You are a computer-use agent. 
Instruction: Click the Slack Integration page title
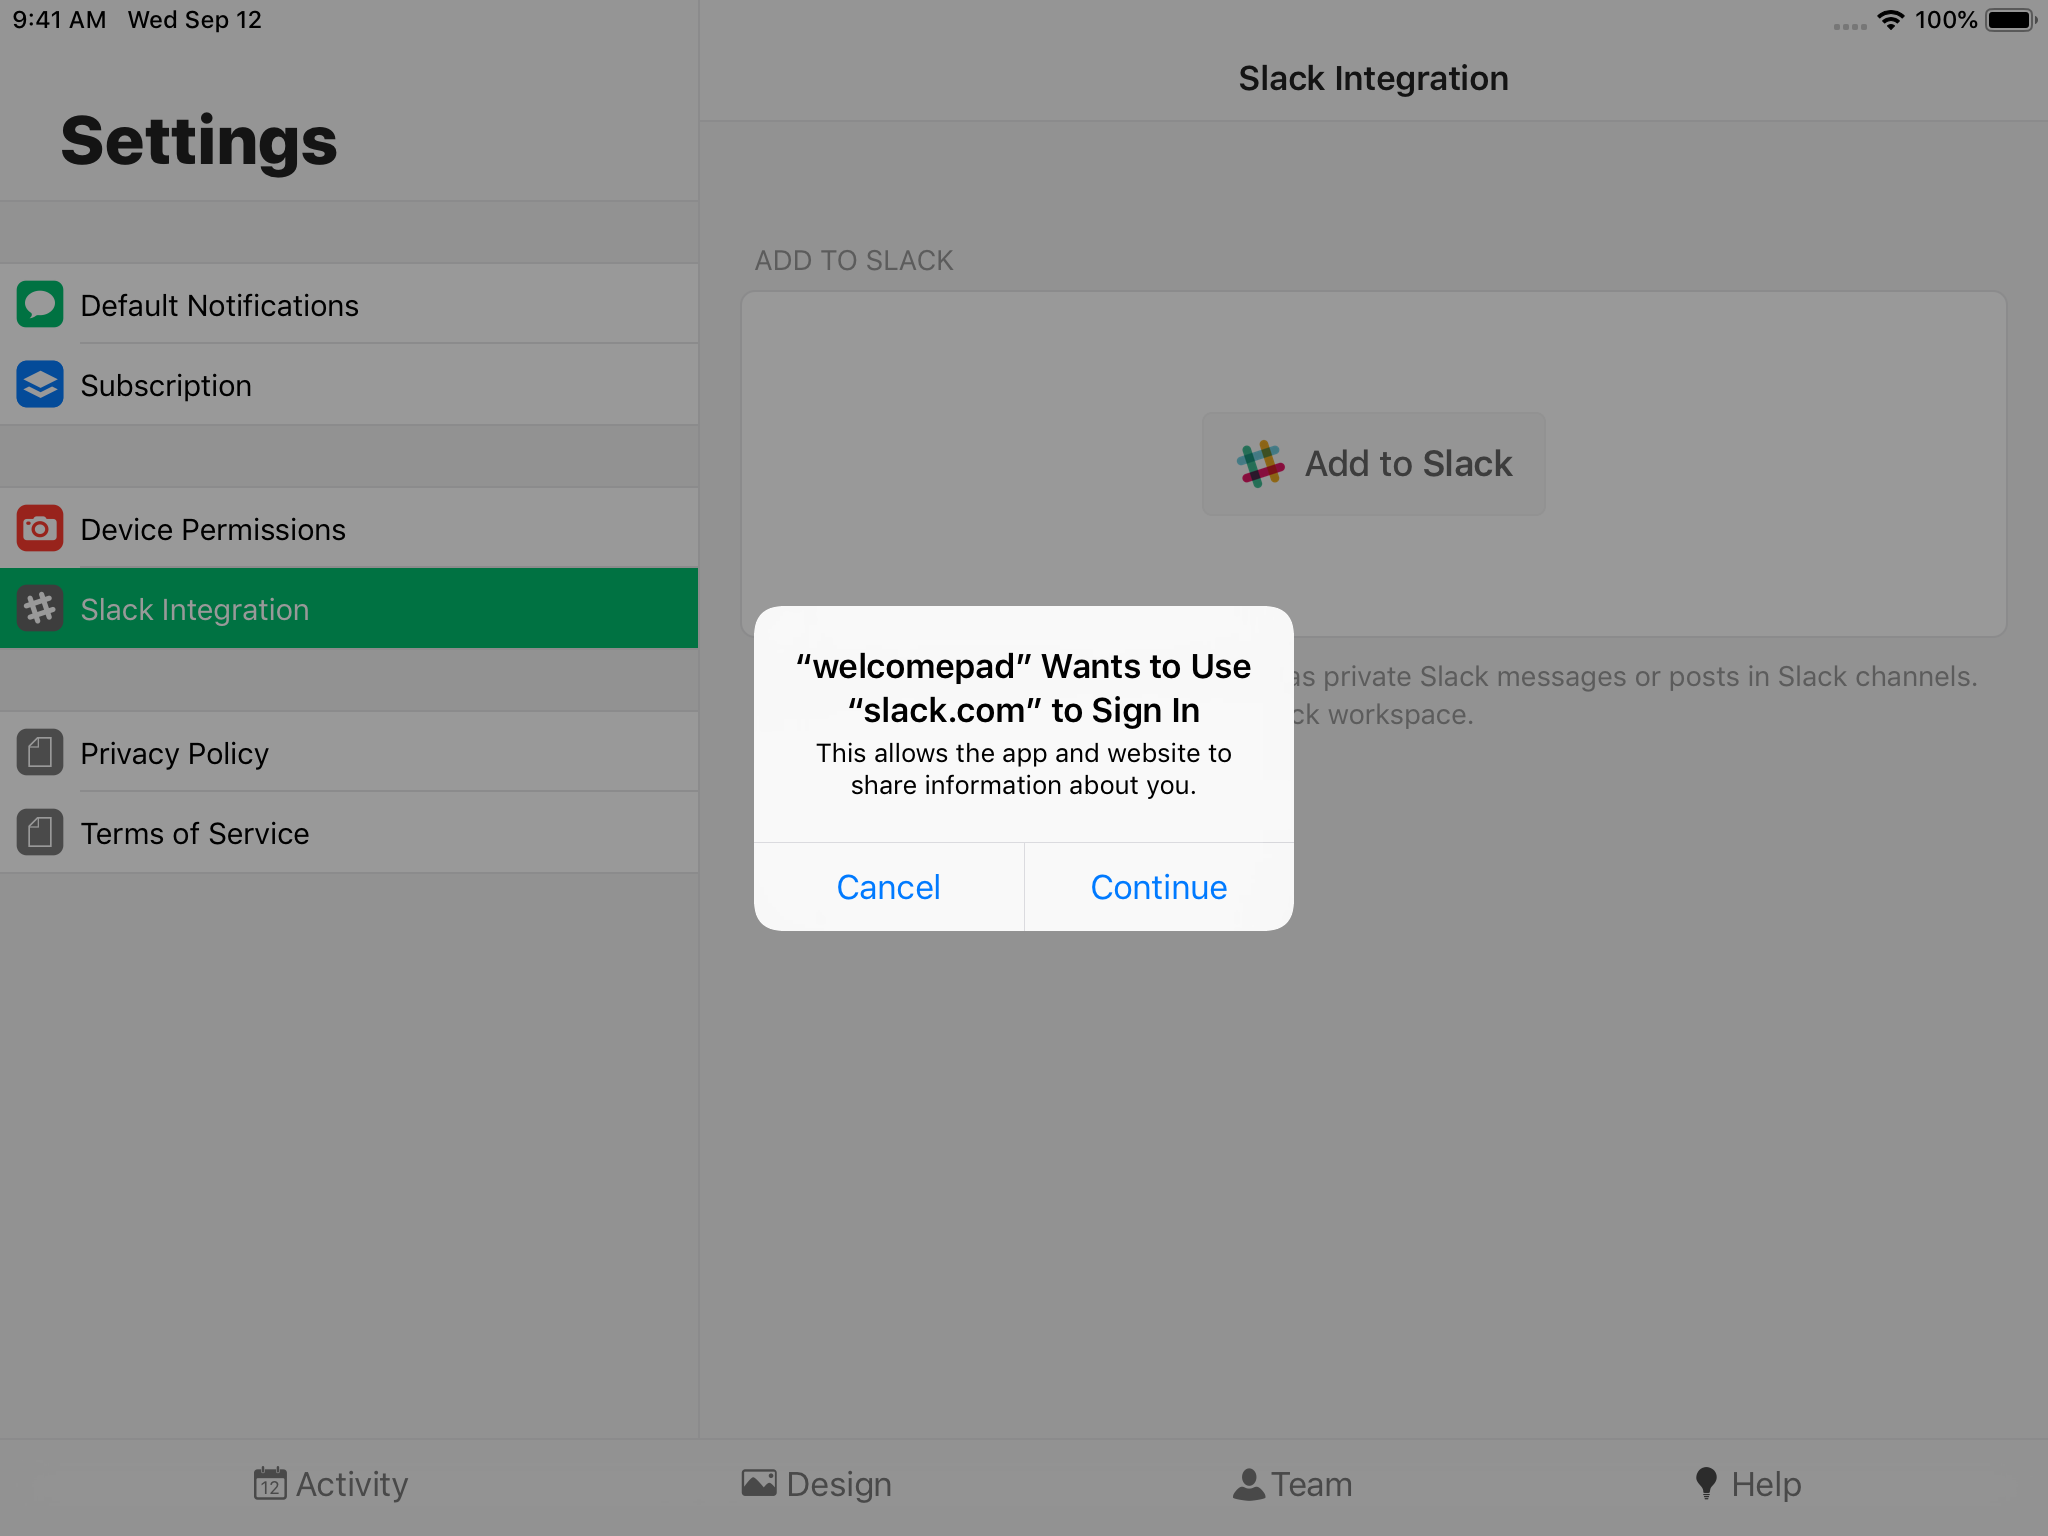pyautogui.click(x=1373, y=78)
